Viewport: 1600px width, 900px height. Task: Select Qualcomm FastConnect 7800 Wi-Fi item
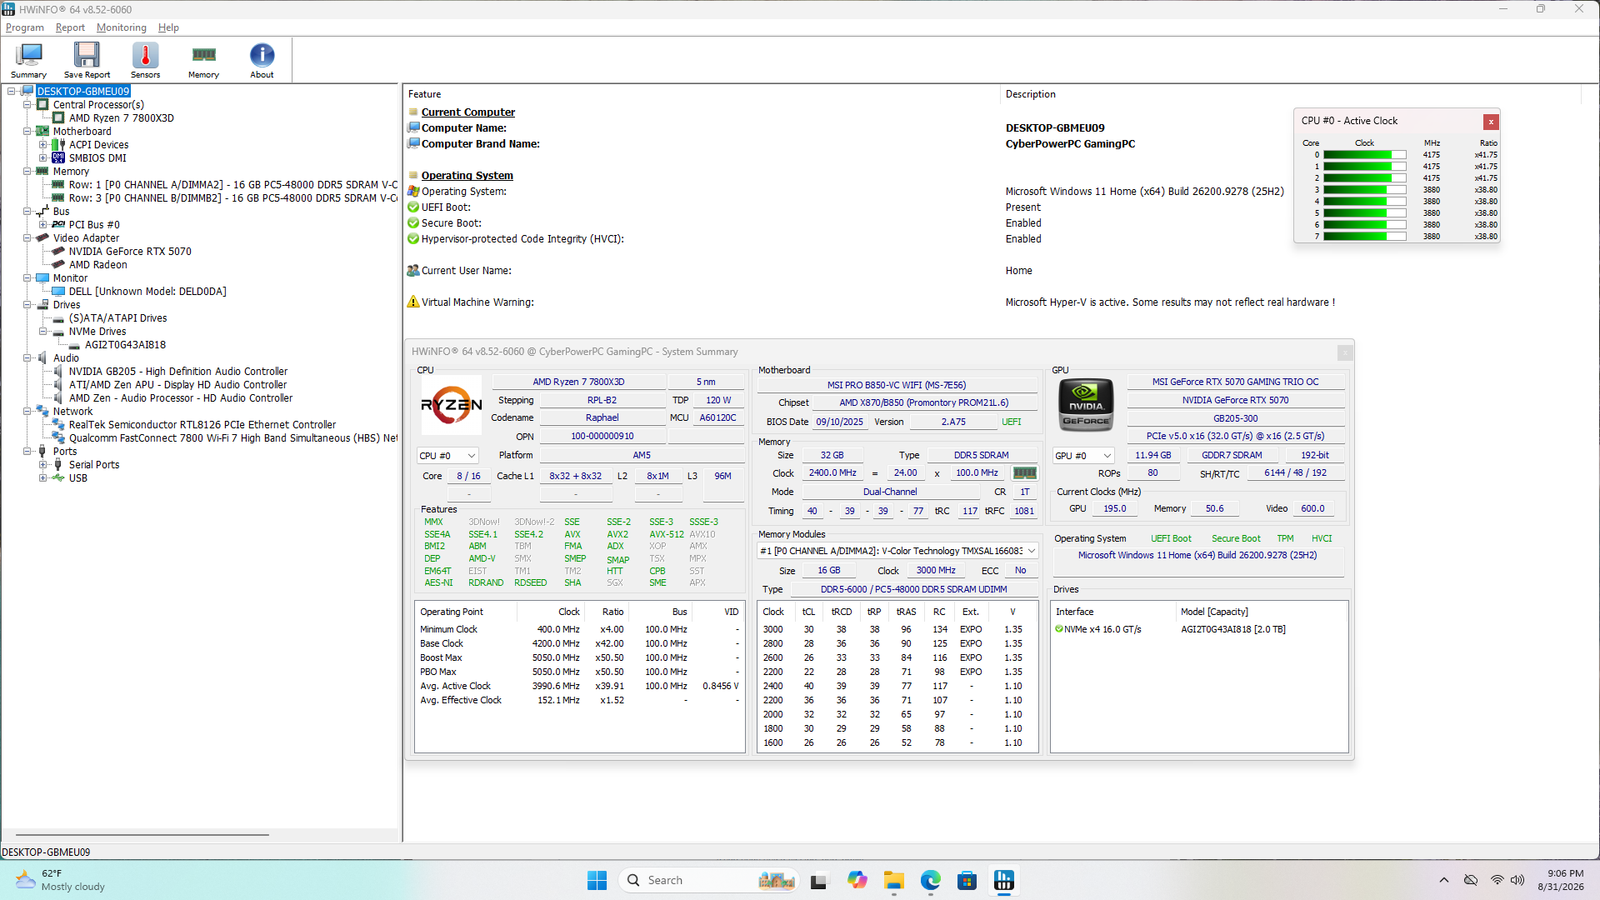(x=233, y=438)
